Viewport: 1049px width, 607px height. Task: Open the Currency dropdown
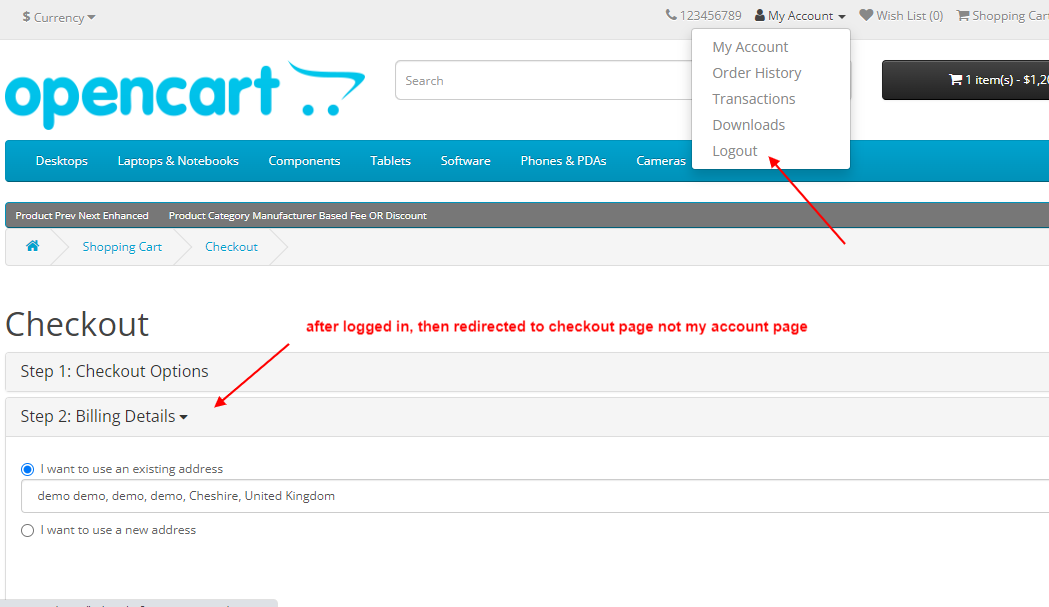coord(59,17)
